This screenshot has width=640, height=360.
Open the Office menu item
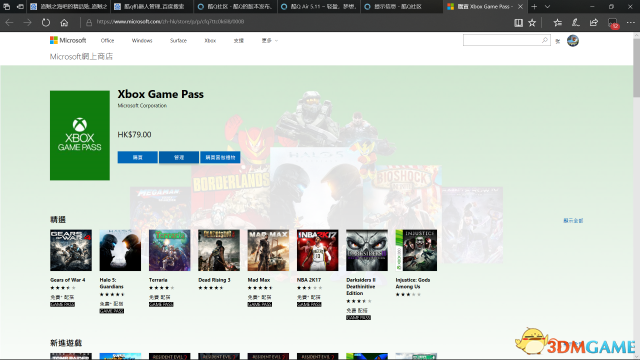[107, 40]
